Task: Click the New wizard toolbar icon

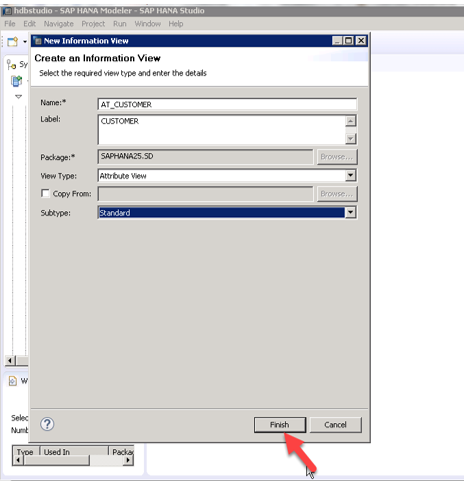Action: (13, 42)
